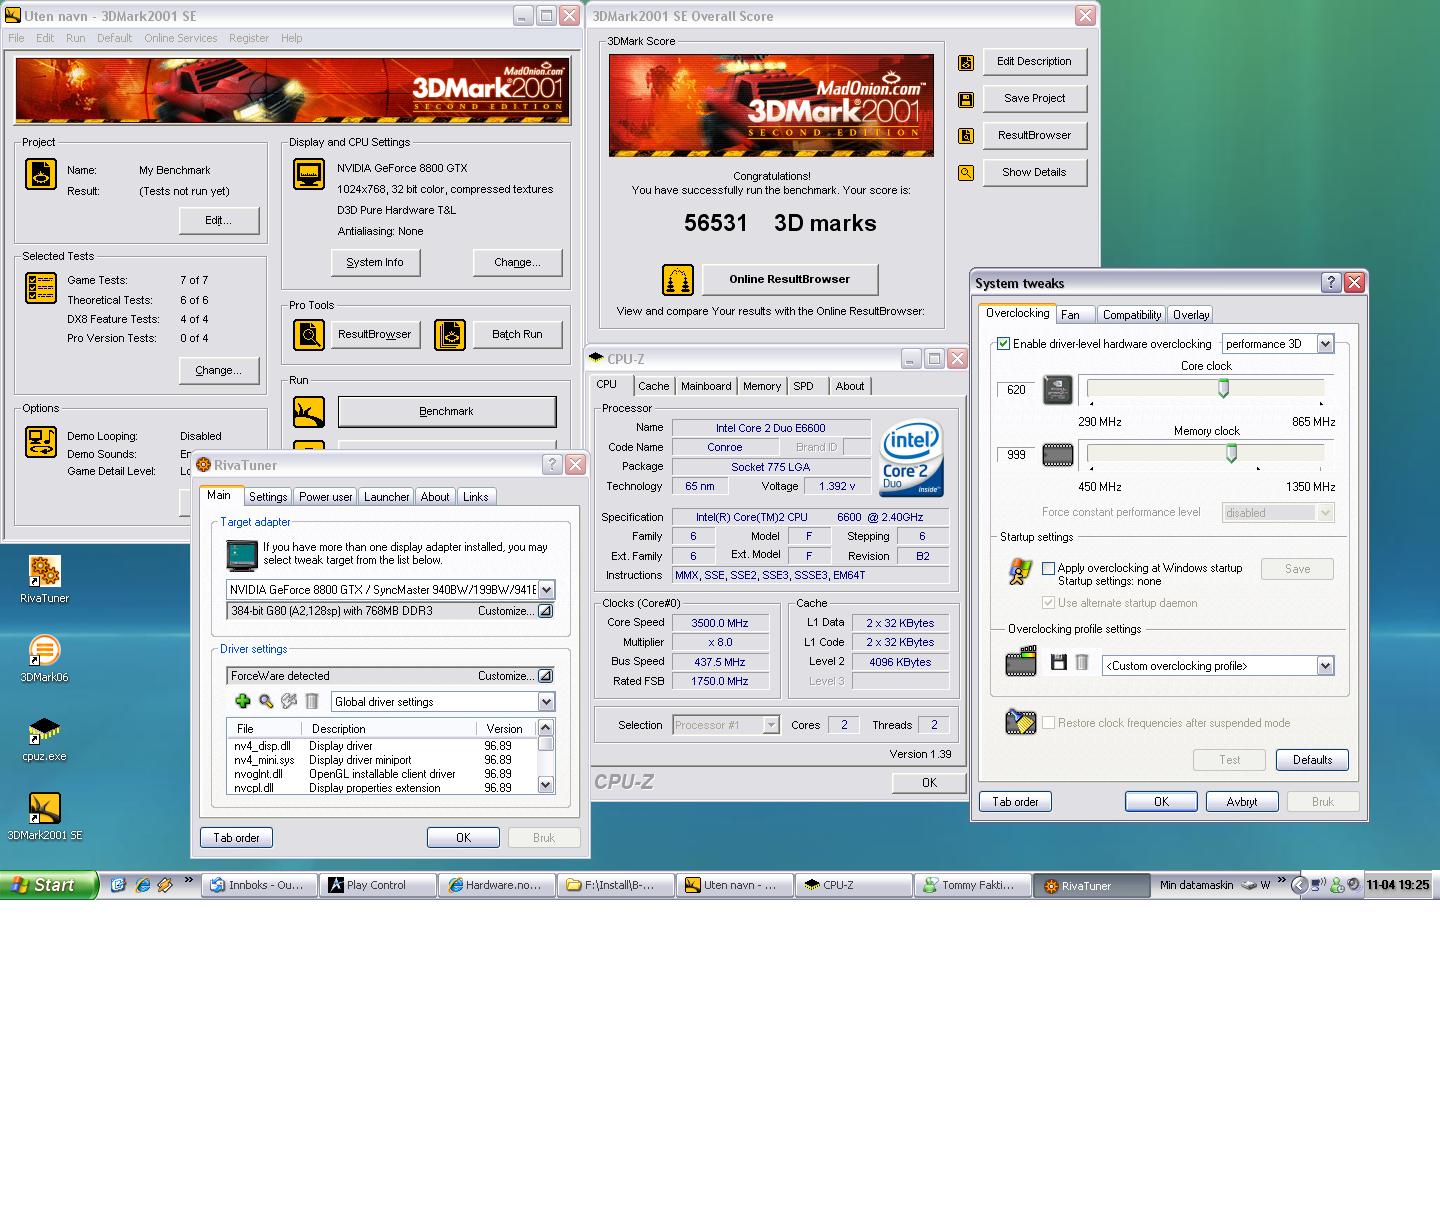Click the System Info button
1440x1224 pixels.
coord(375,263)
